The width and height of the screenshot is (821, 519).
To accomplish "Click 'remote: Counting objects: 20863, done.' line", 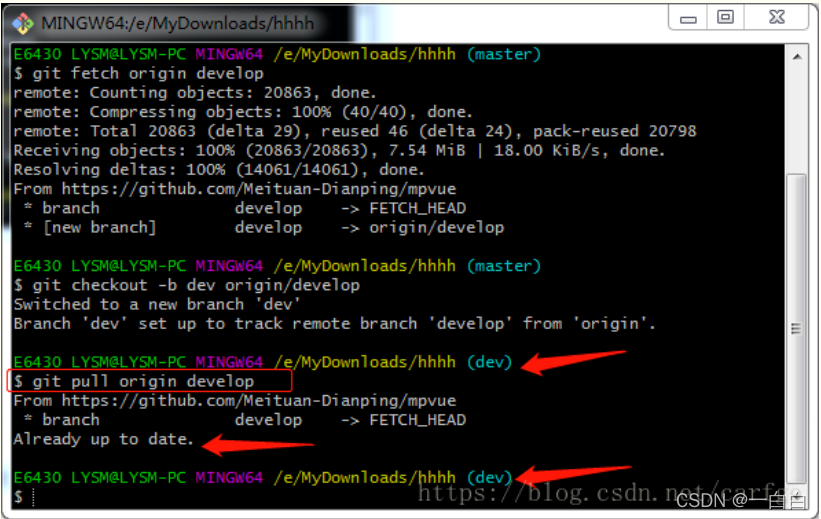I will click(x=195, y=93).
